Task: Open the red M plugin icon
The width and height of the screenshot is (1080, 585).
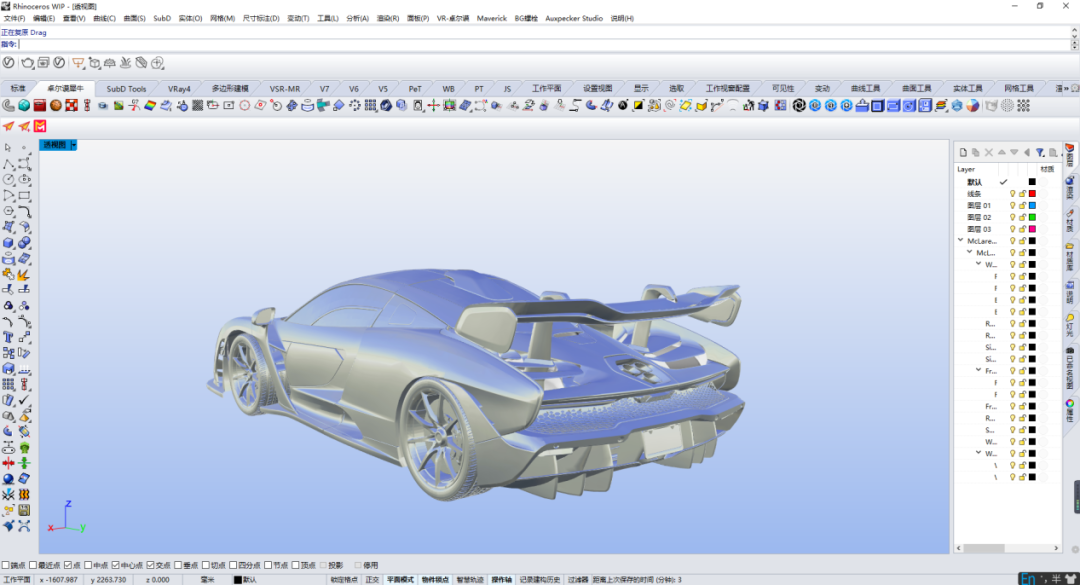Action: 40,125
